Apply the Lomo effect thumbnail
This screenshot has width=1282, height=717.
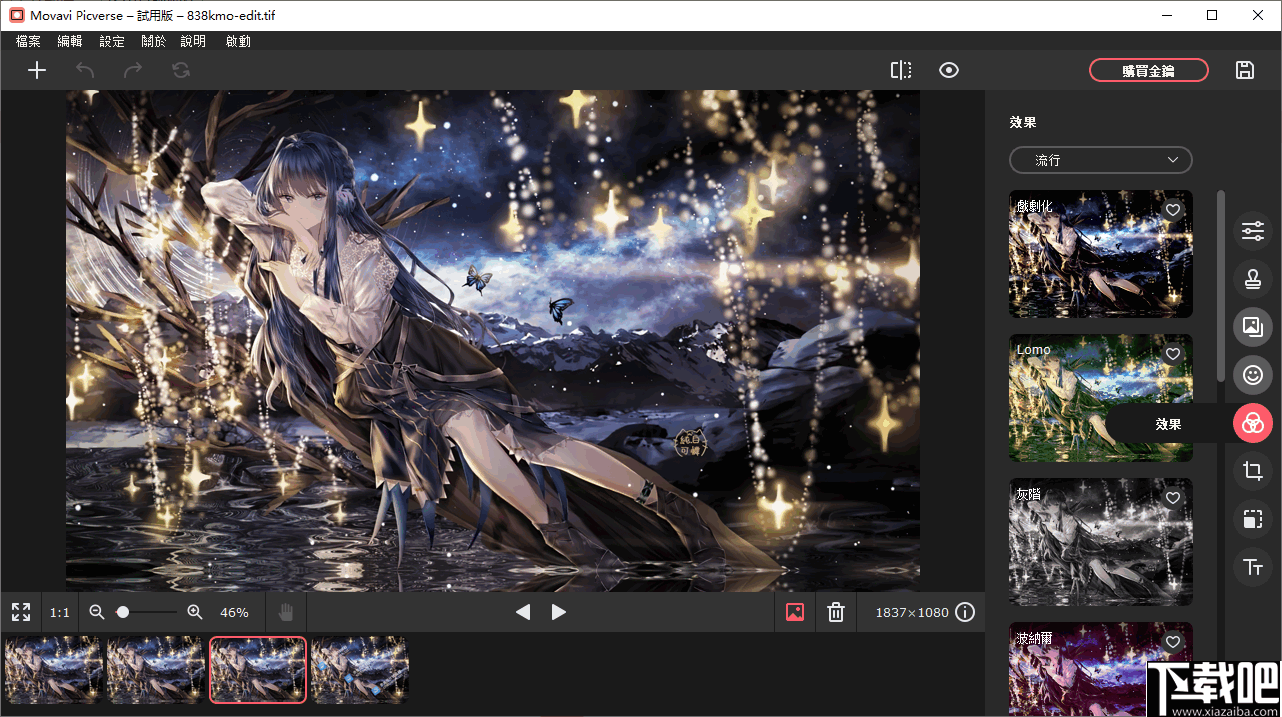click(x=1101, y=398)
